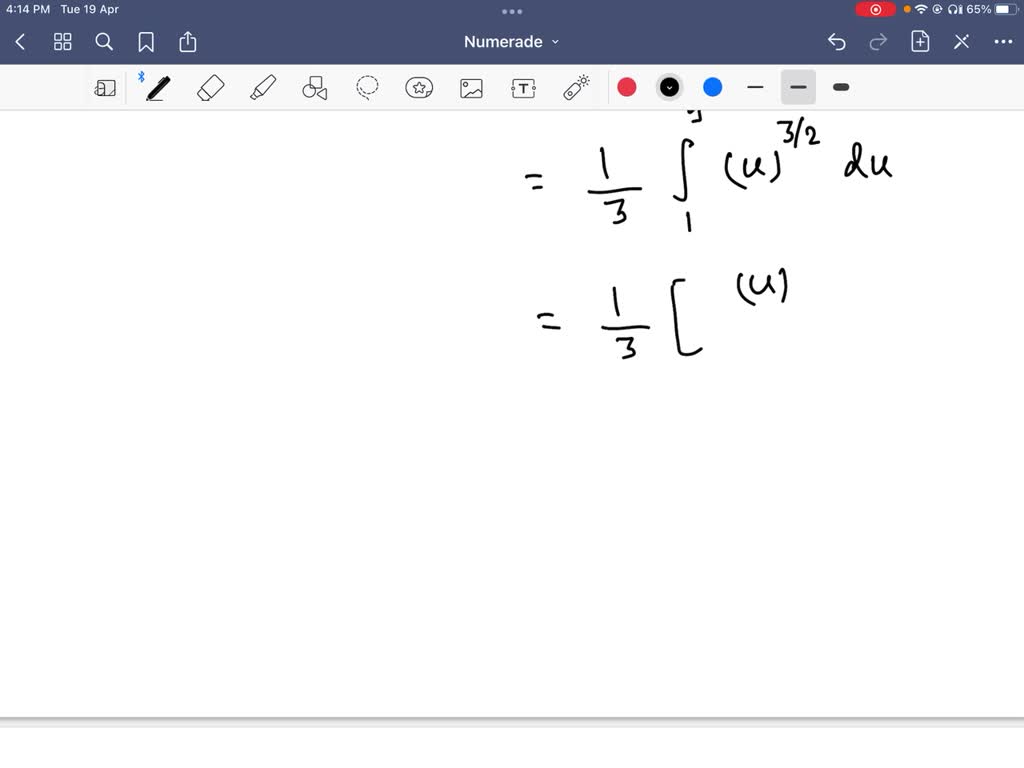The height and width of the screenshot is (768, 1024).
Task: Expand the black color options chevron
Action: click(669, 87)
